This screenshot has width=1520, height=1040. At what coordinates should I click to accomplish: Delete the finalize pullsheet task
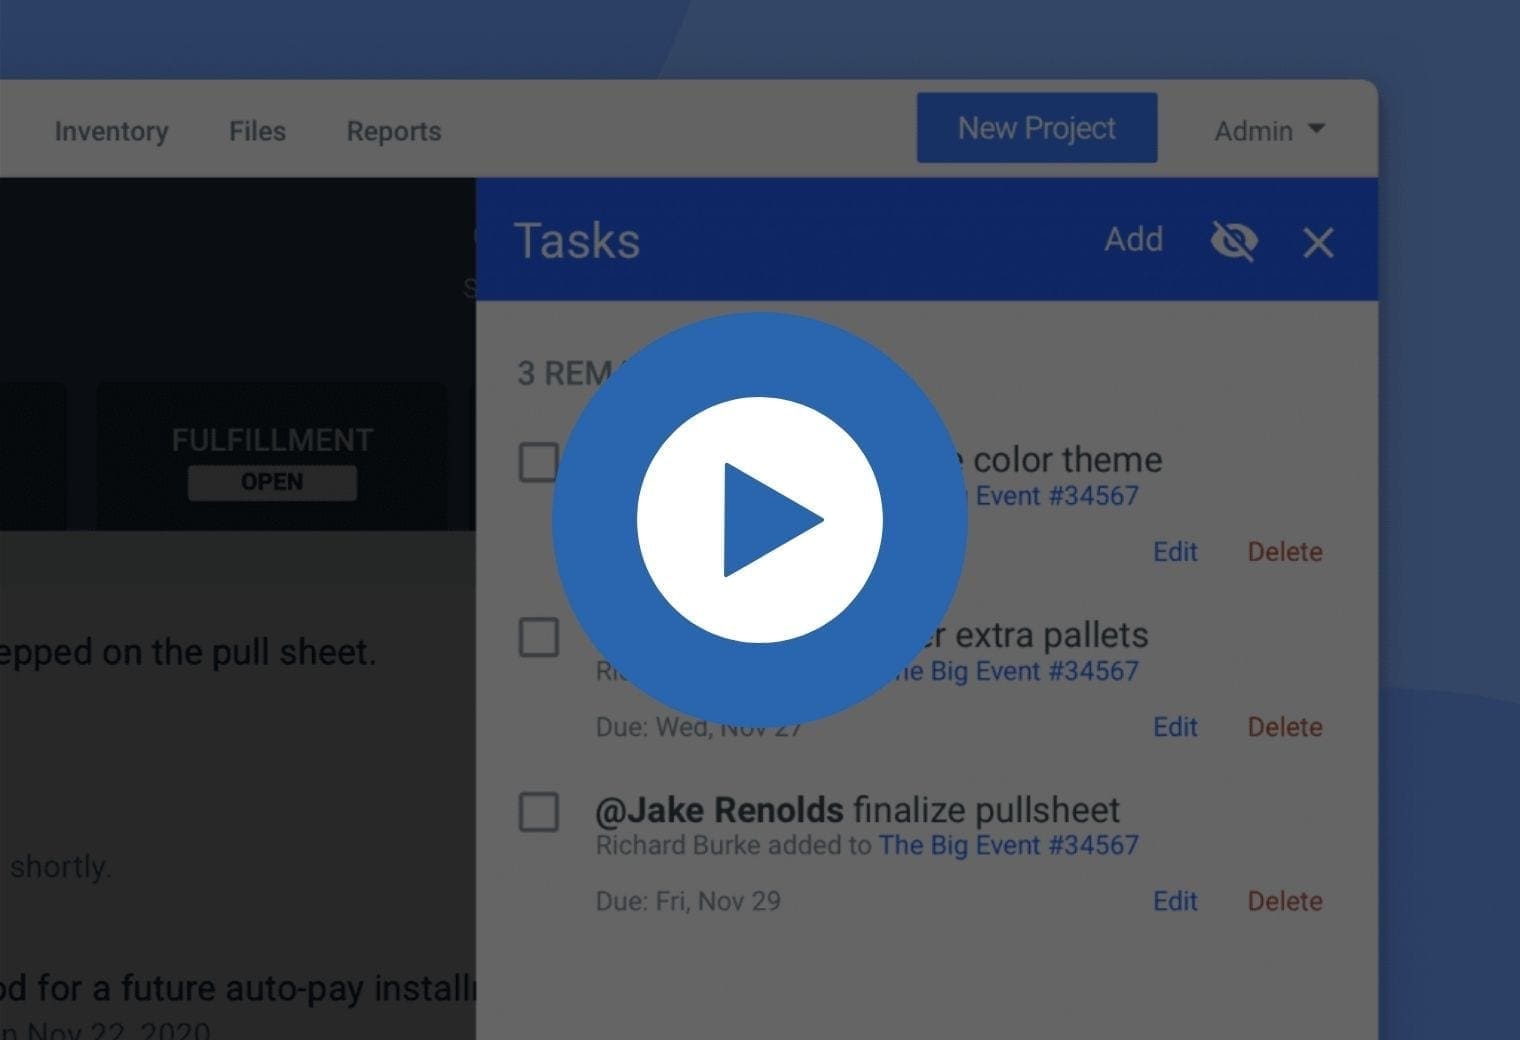pos(1285,901)
